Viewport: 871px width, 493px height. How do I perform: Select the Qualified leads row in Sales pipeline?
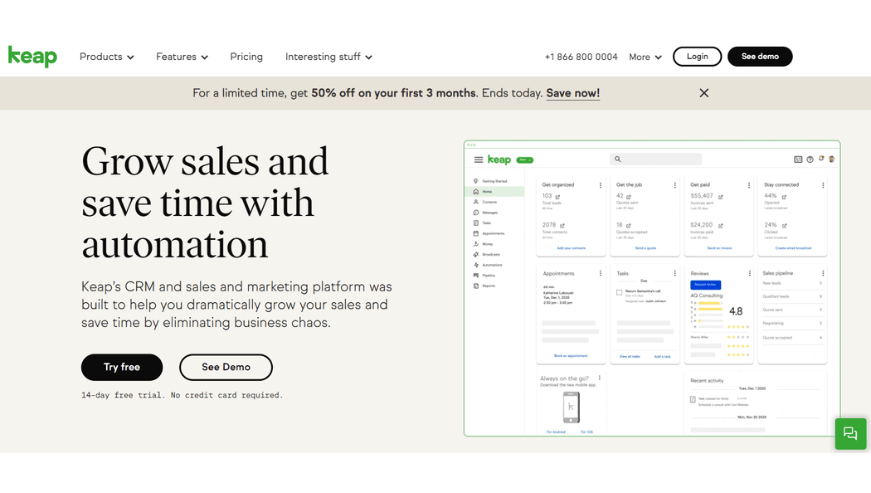(792, 296)
